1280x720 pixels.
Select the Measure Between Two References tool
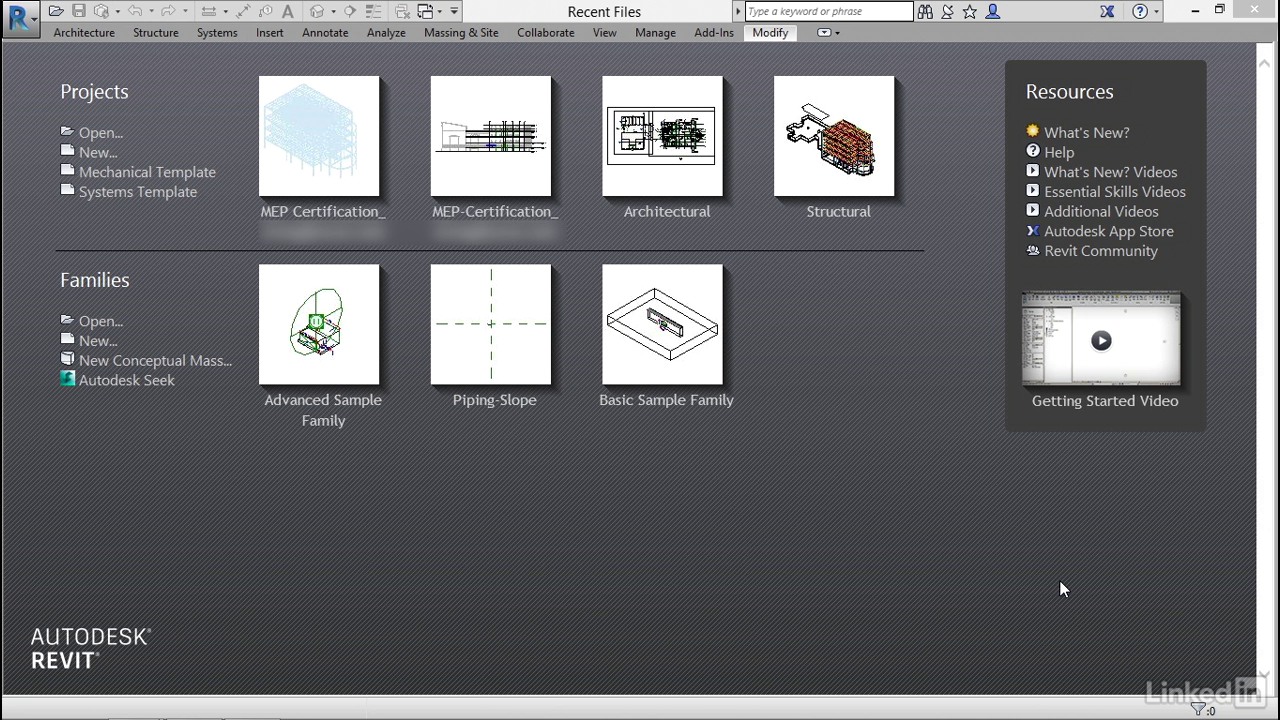(208, 11)
